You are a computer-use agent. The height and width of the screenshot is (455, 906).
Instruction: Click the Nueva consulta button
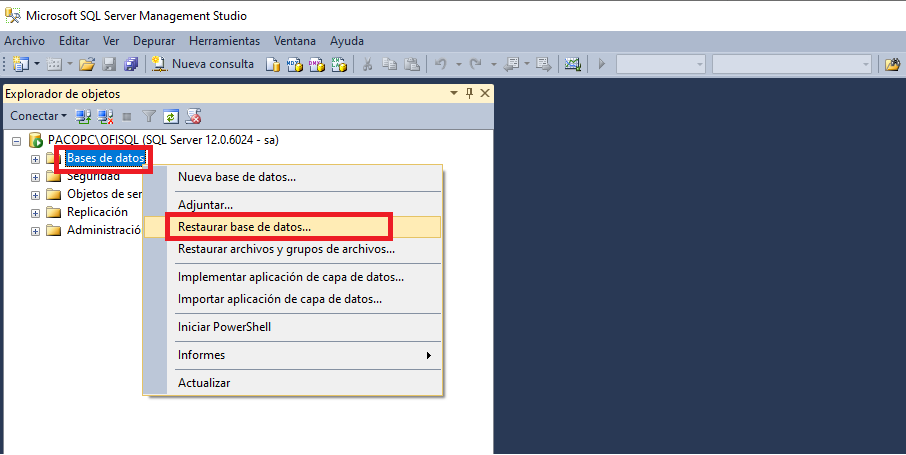203,64
